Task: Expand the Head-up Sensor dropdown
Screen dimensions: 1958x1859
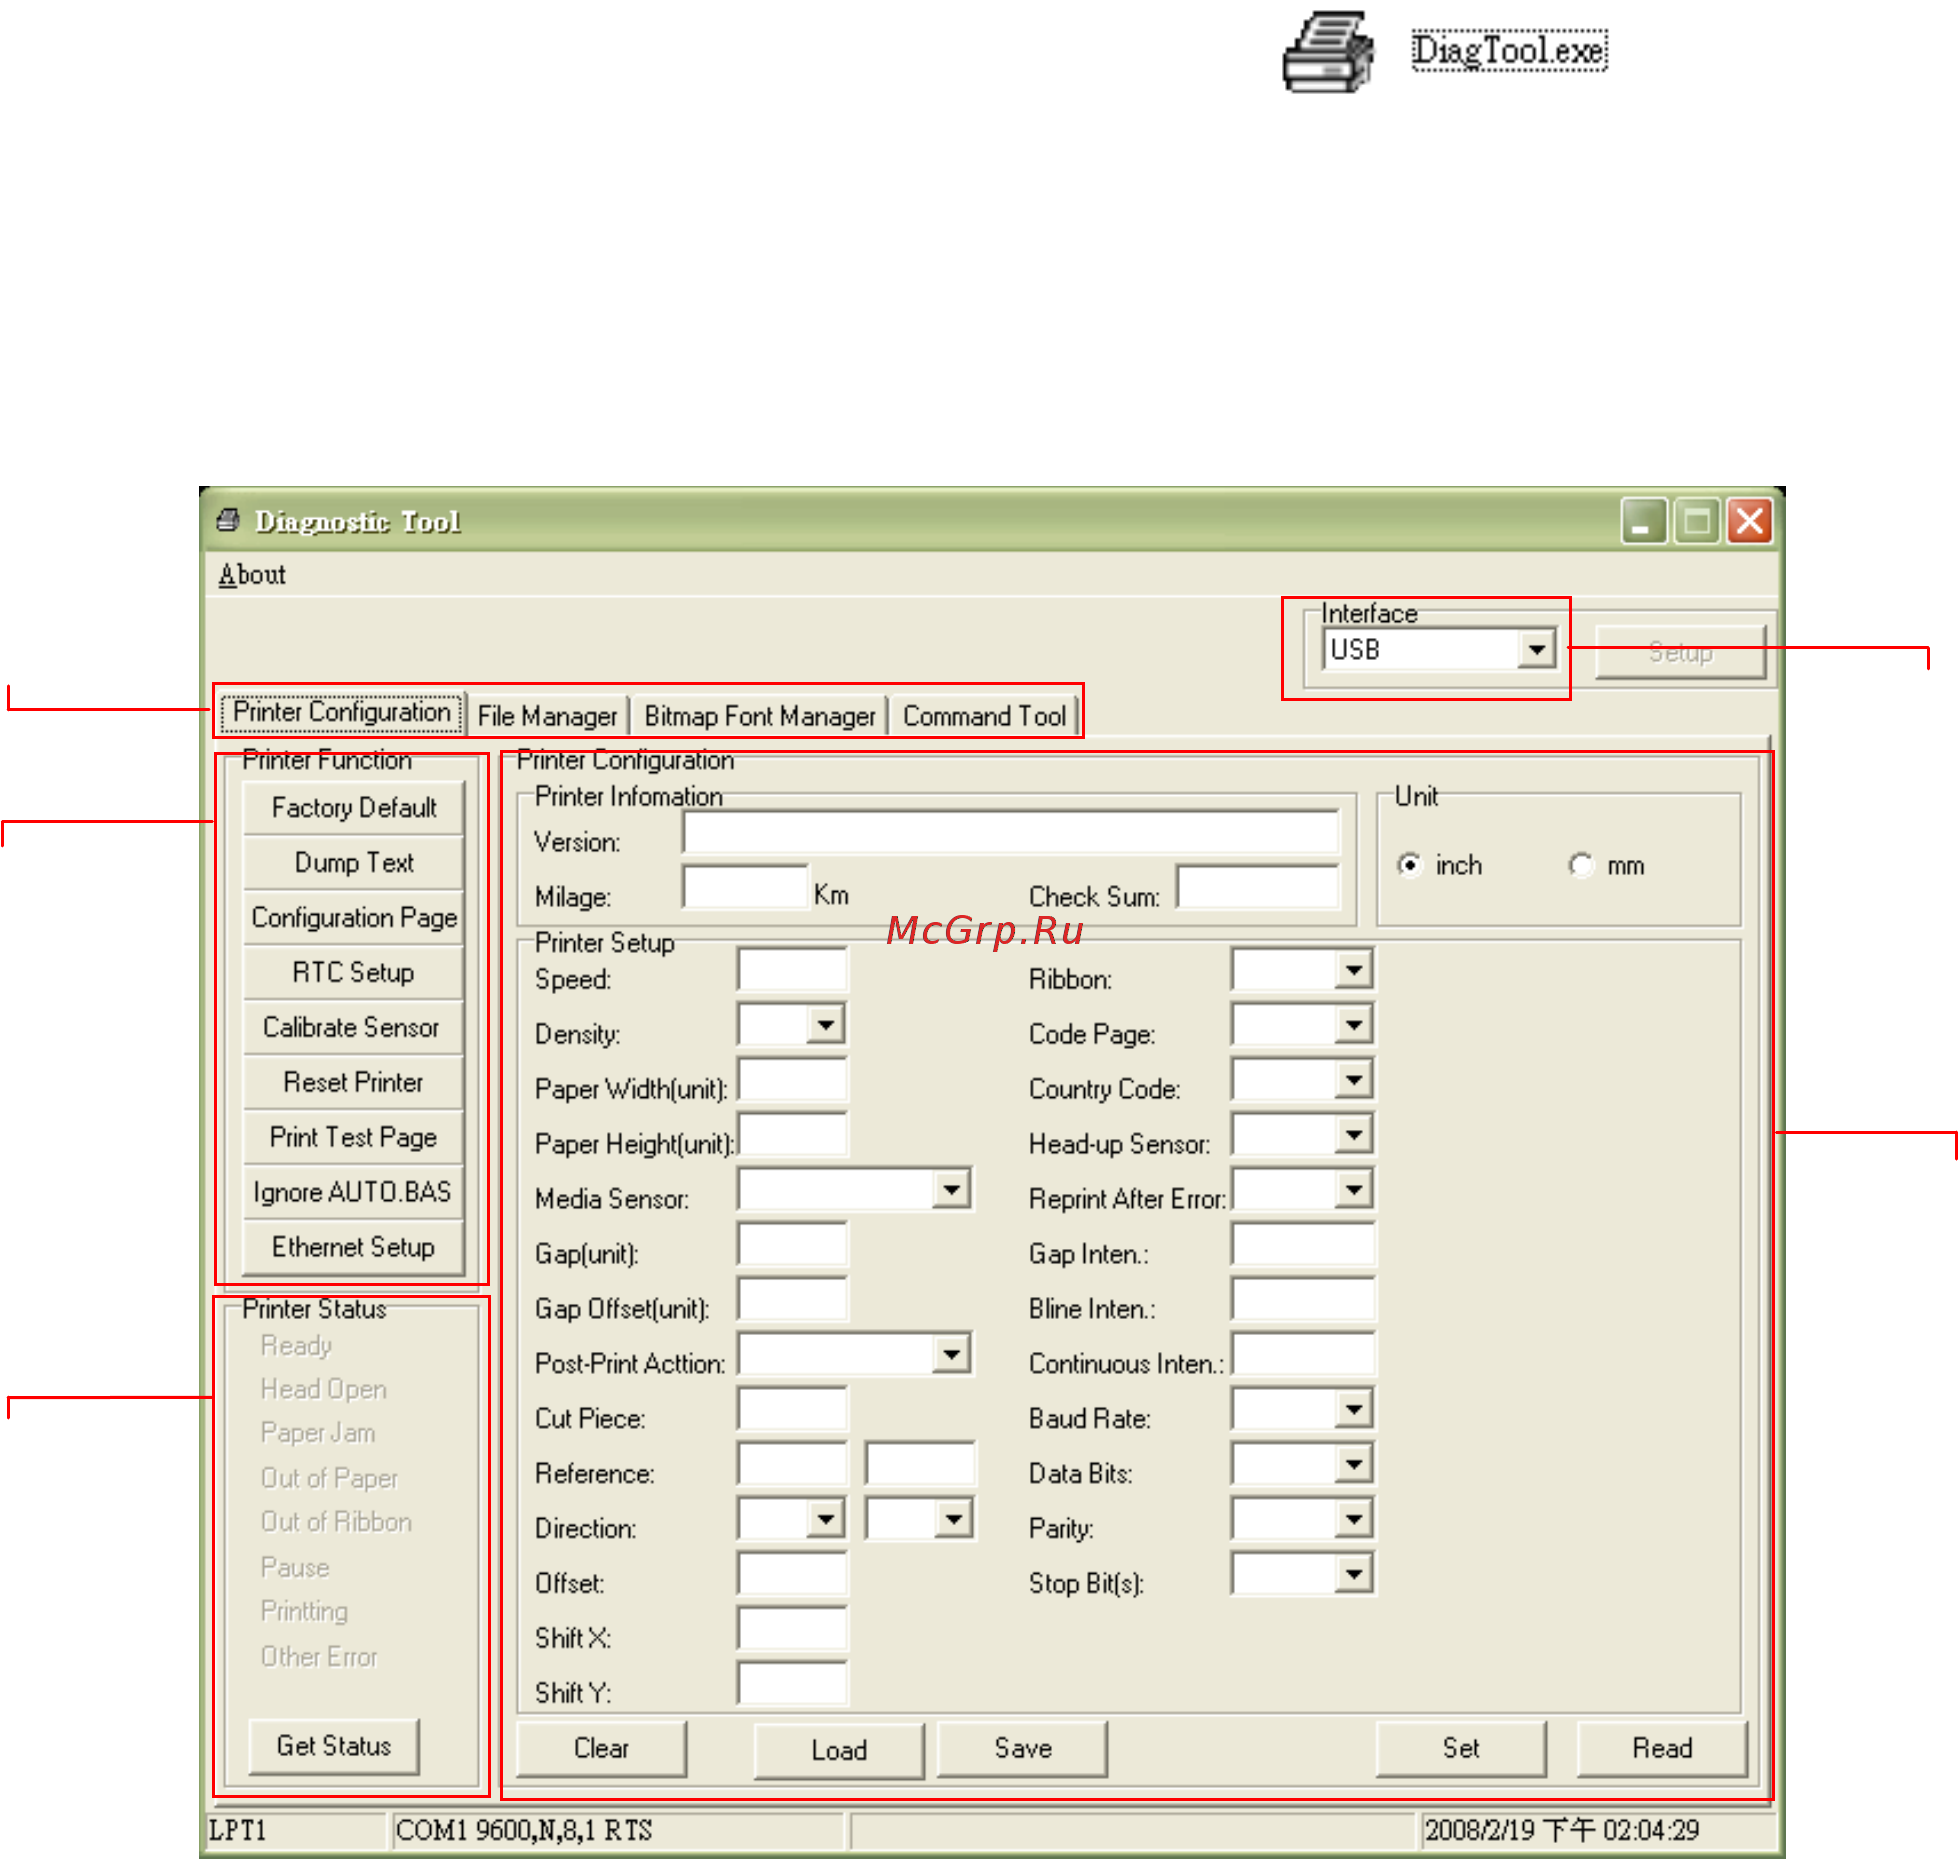Action: [x=1354, y=1134]
